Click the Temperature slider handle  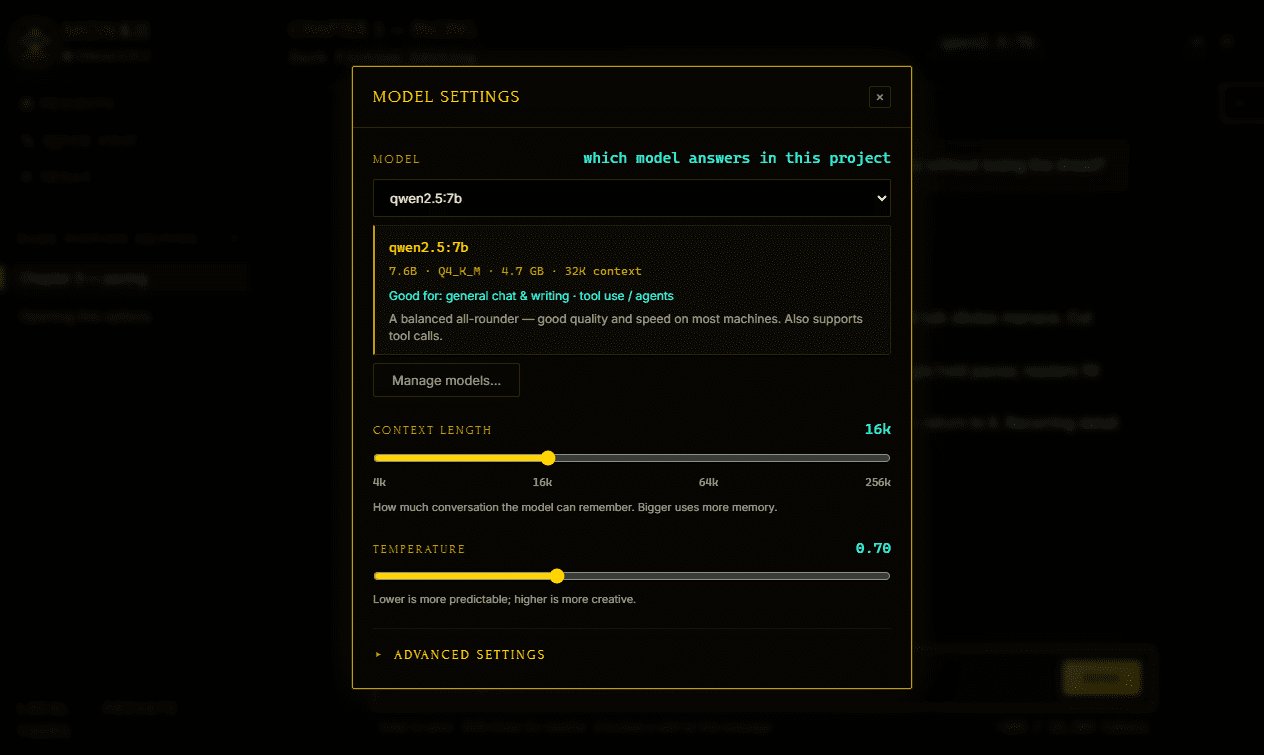tap(557, 576)
